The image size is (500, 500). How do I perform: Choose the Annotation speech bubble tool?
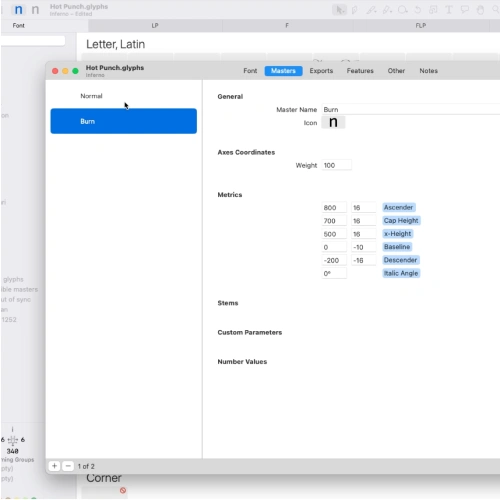click(464, 10)
